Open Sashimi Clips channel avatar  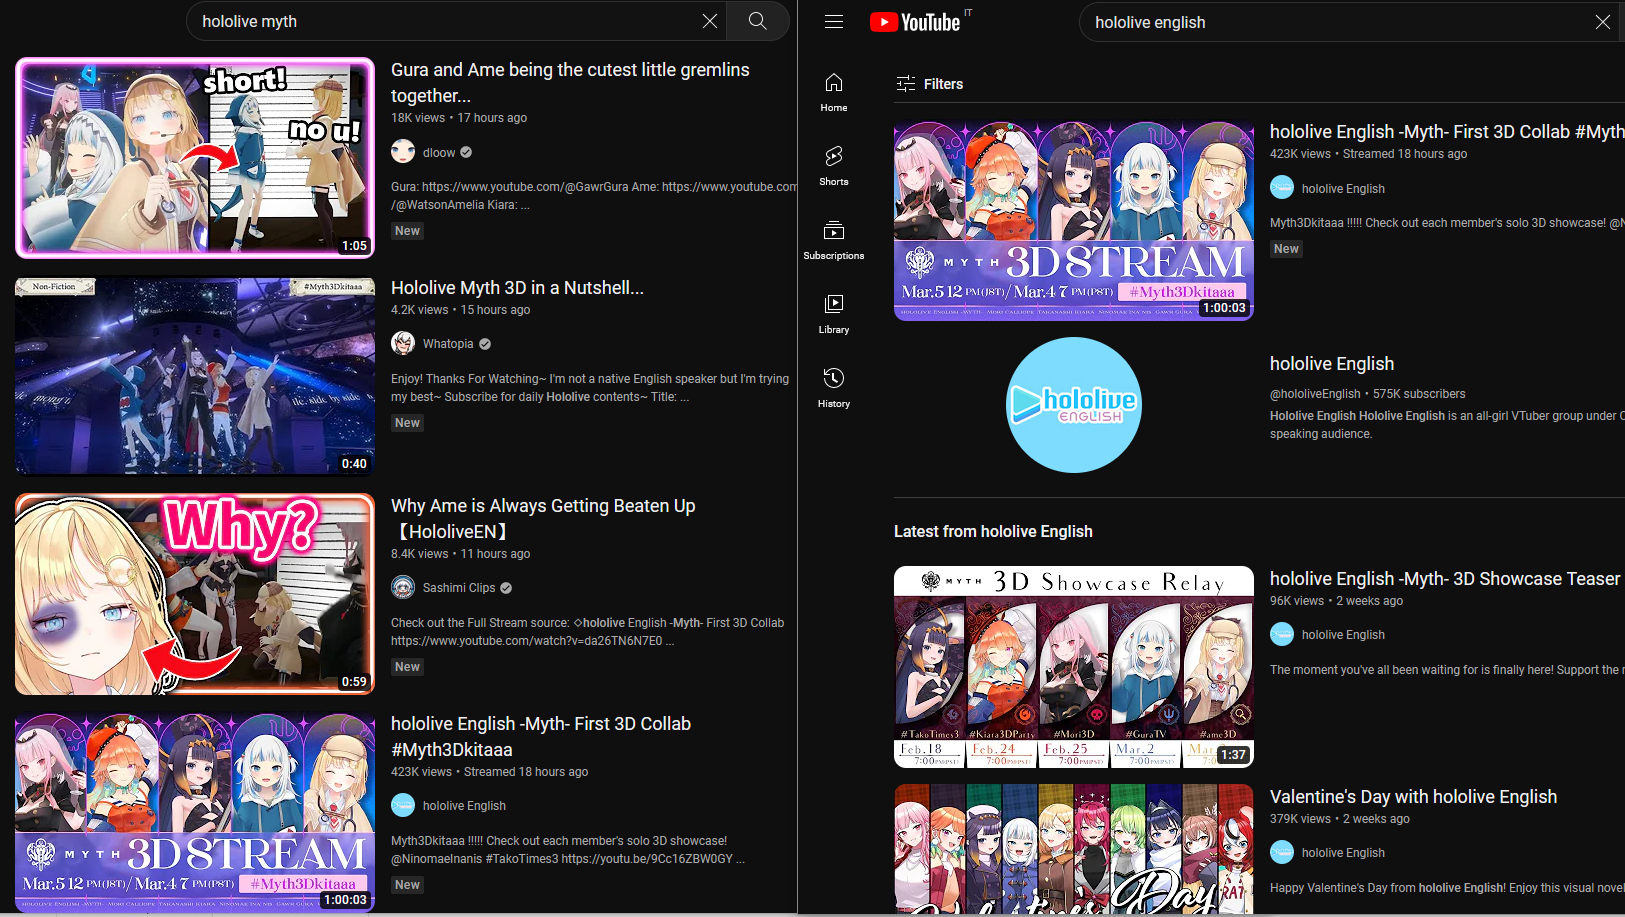tap(403, 588)
